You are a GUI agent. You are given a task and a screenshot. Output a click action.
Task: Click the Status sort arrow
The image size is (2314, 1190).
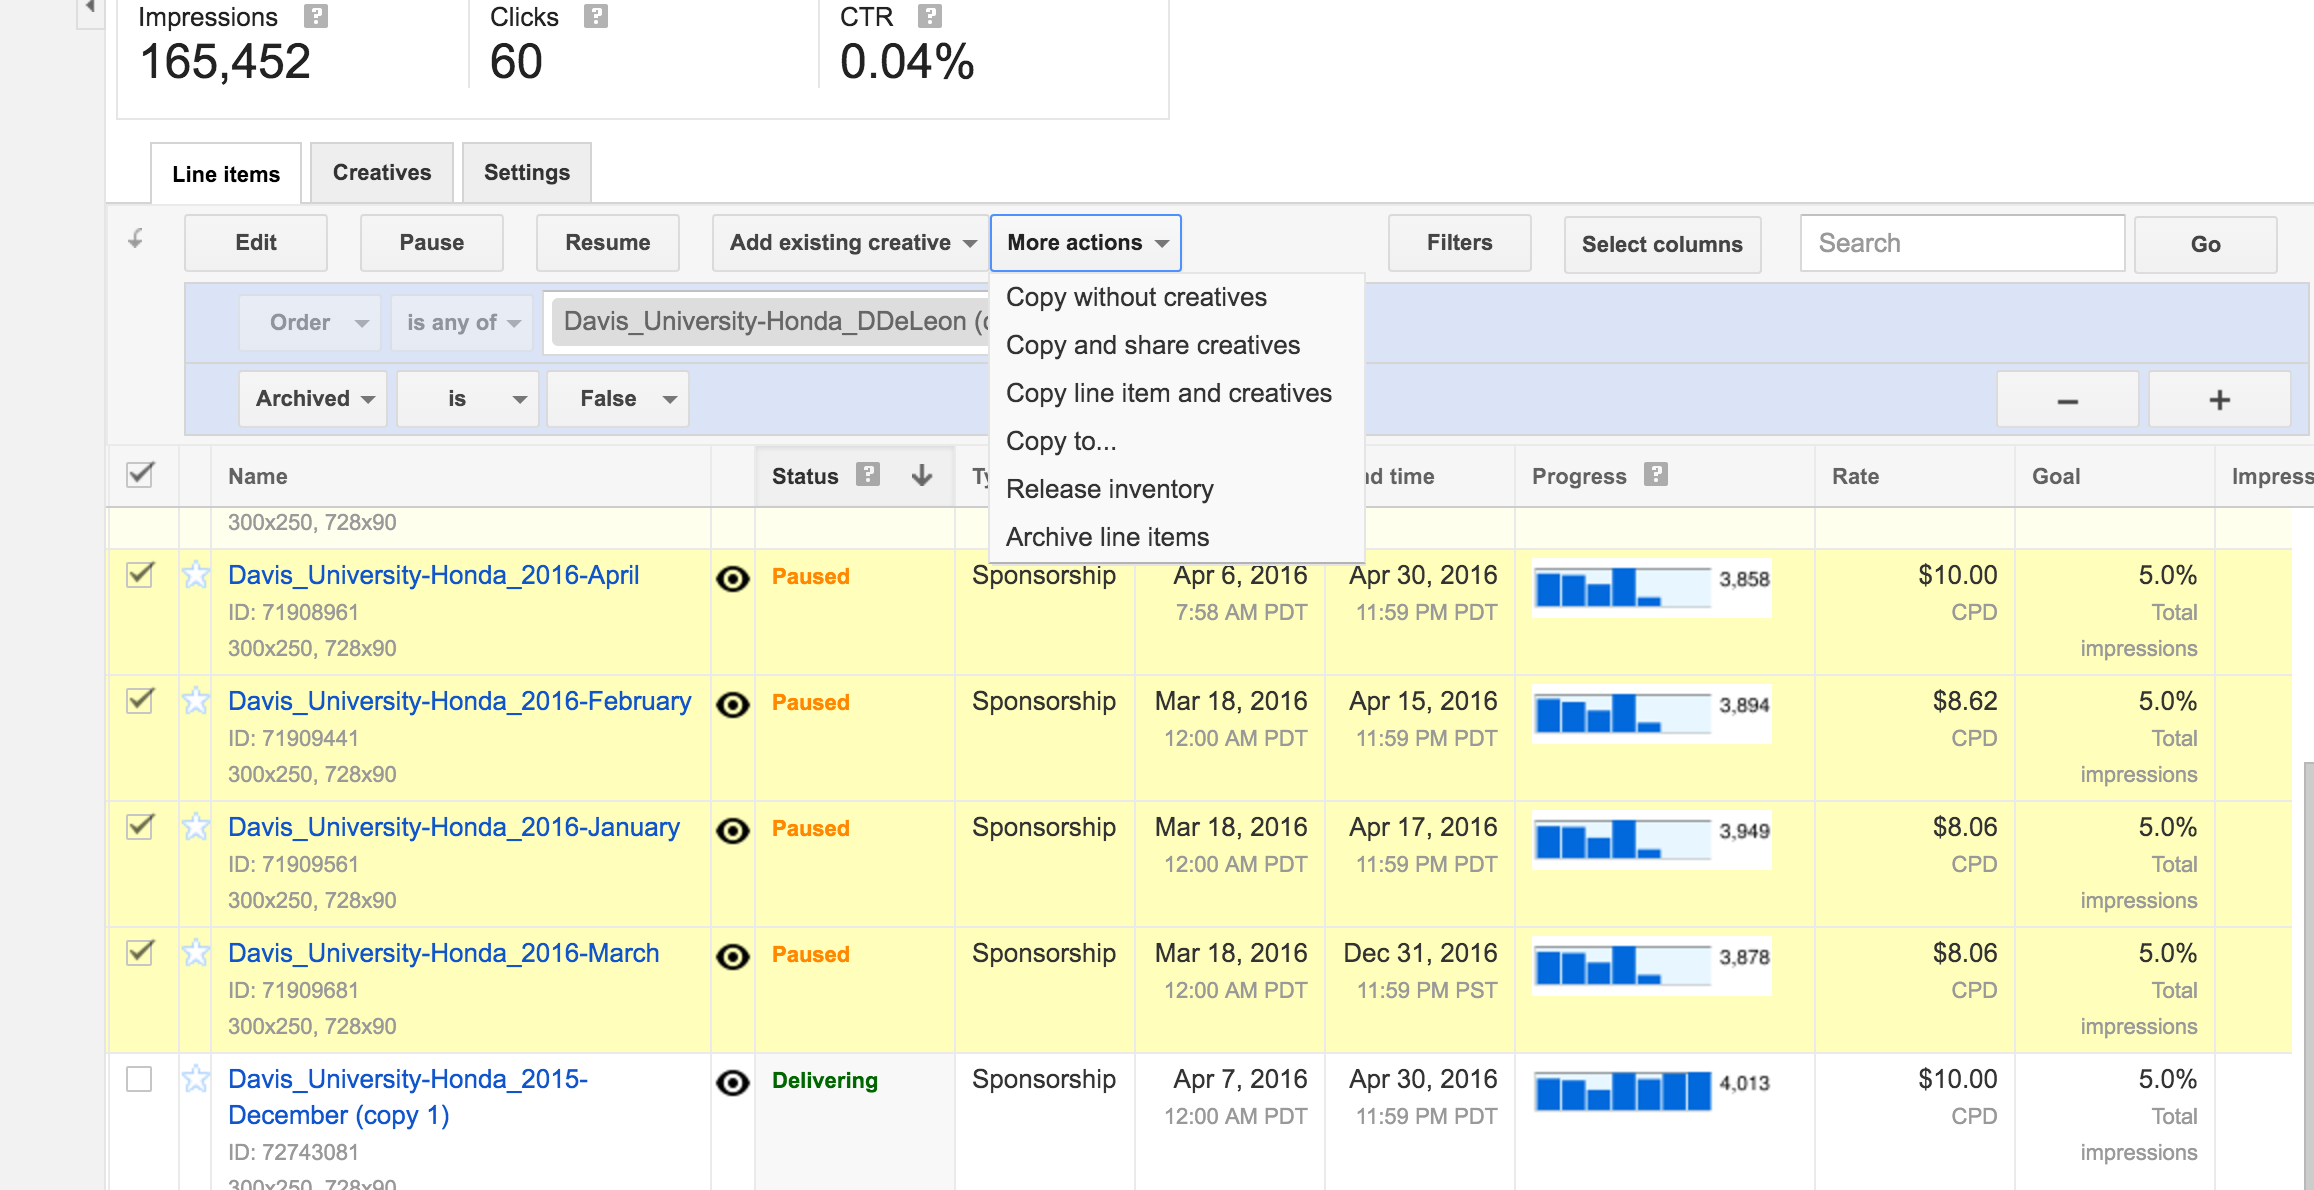(x=922, y=475)
